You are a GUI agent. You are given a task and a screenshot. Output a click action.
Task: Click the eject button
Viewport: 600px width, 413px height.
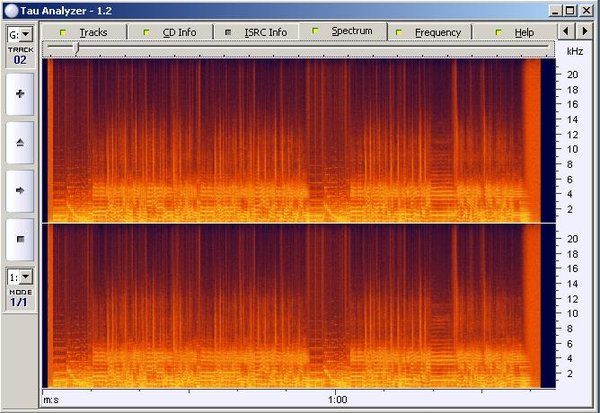(x=20, y=143)
